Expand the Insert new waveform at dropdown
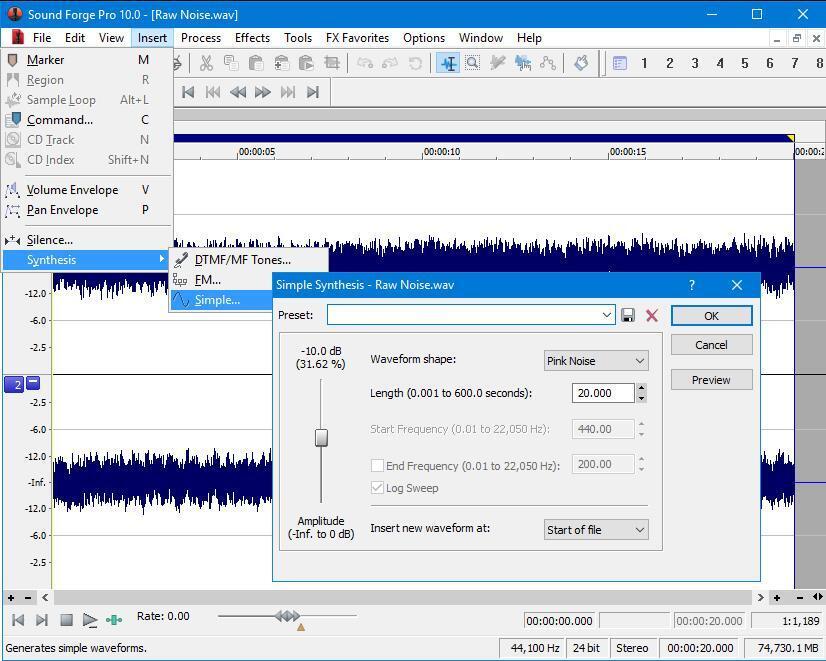This screenshot has width=826, height=661. pos(596,530)
